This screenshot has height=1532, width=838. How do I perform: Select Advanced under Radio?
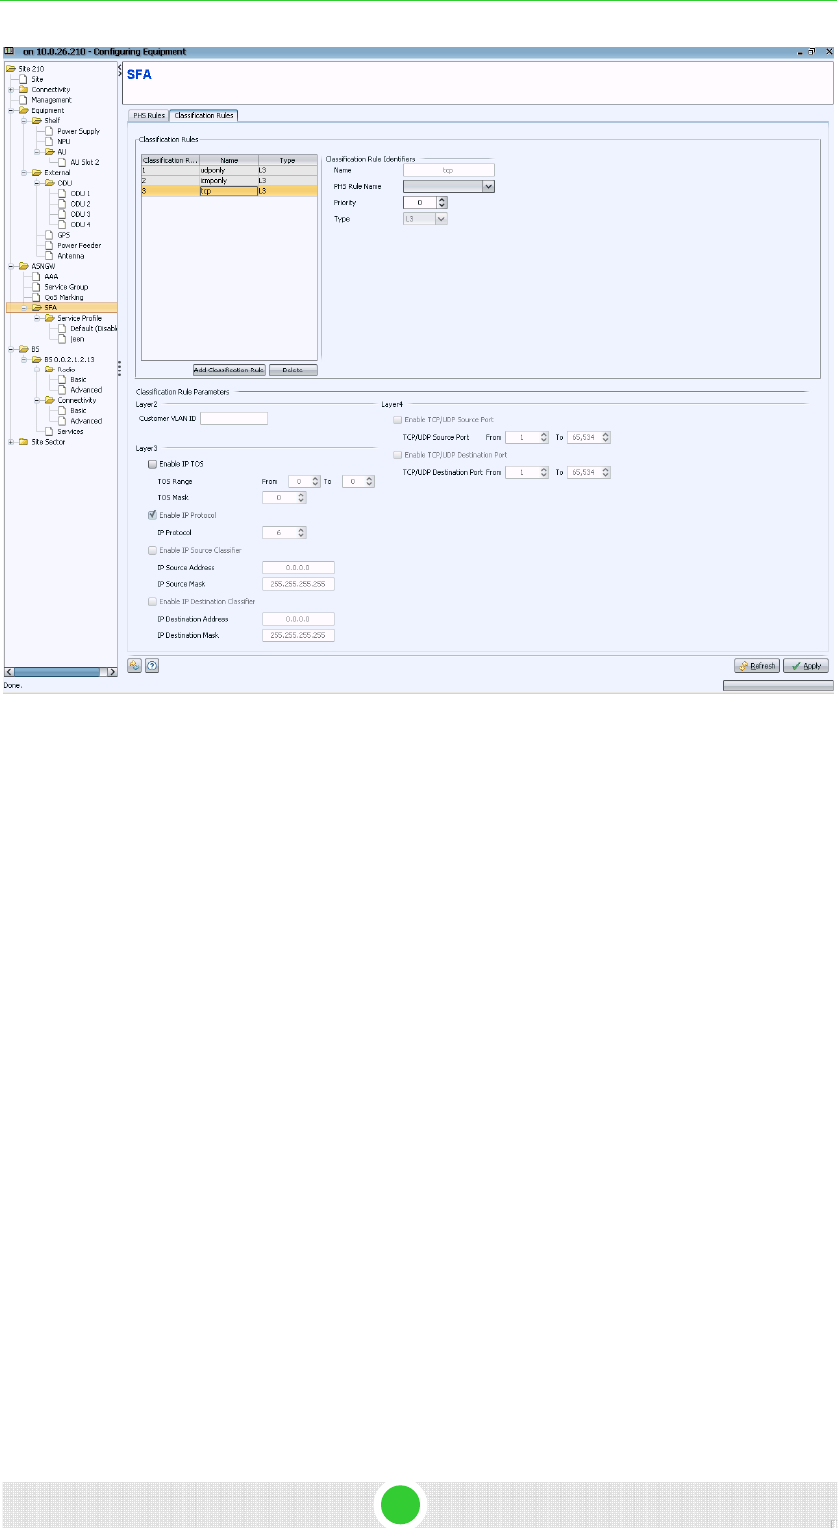pyautogui.click(x=80, y=390)
